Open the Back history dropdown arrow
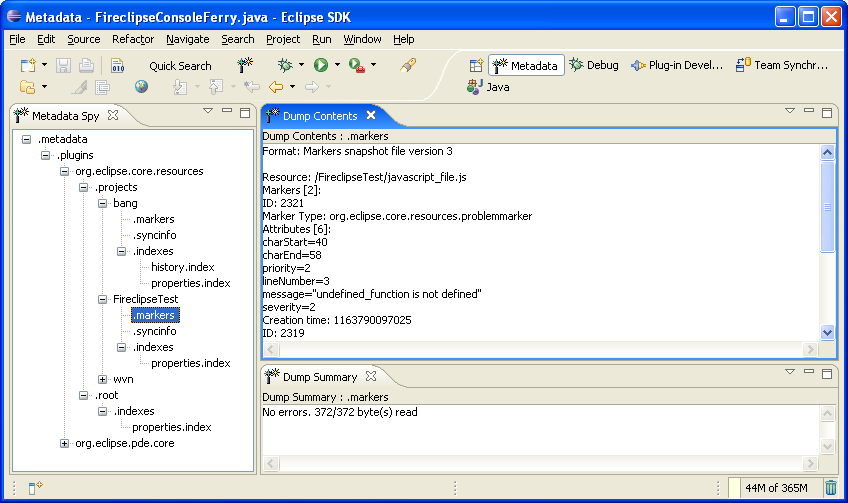The image size is (848, 503). click(292, 87)
